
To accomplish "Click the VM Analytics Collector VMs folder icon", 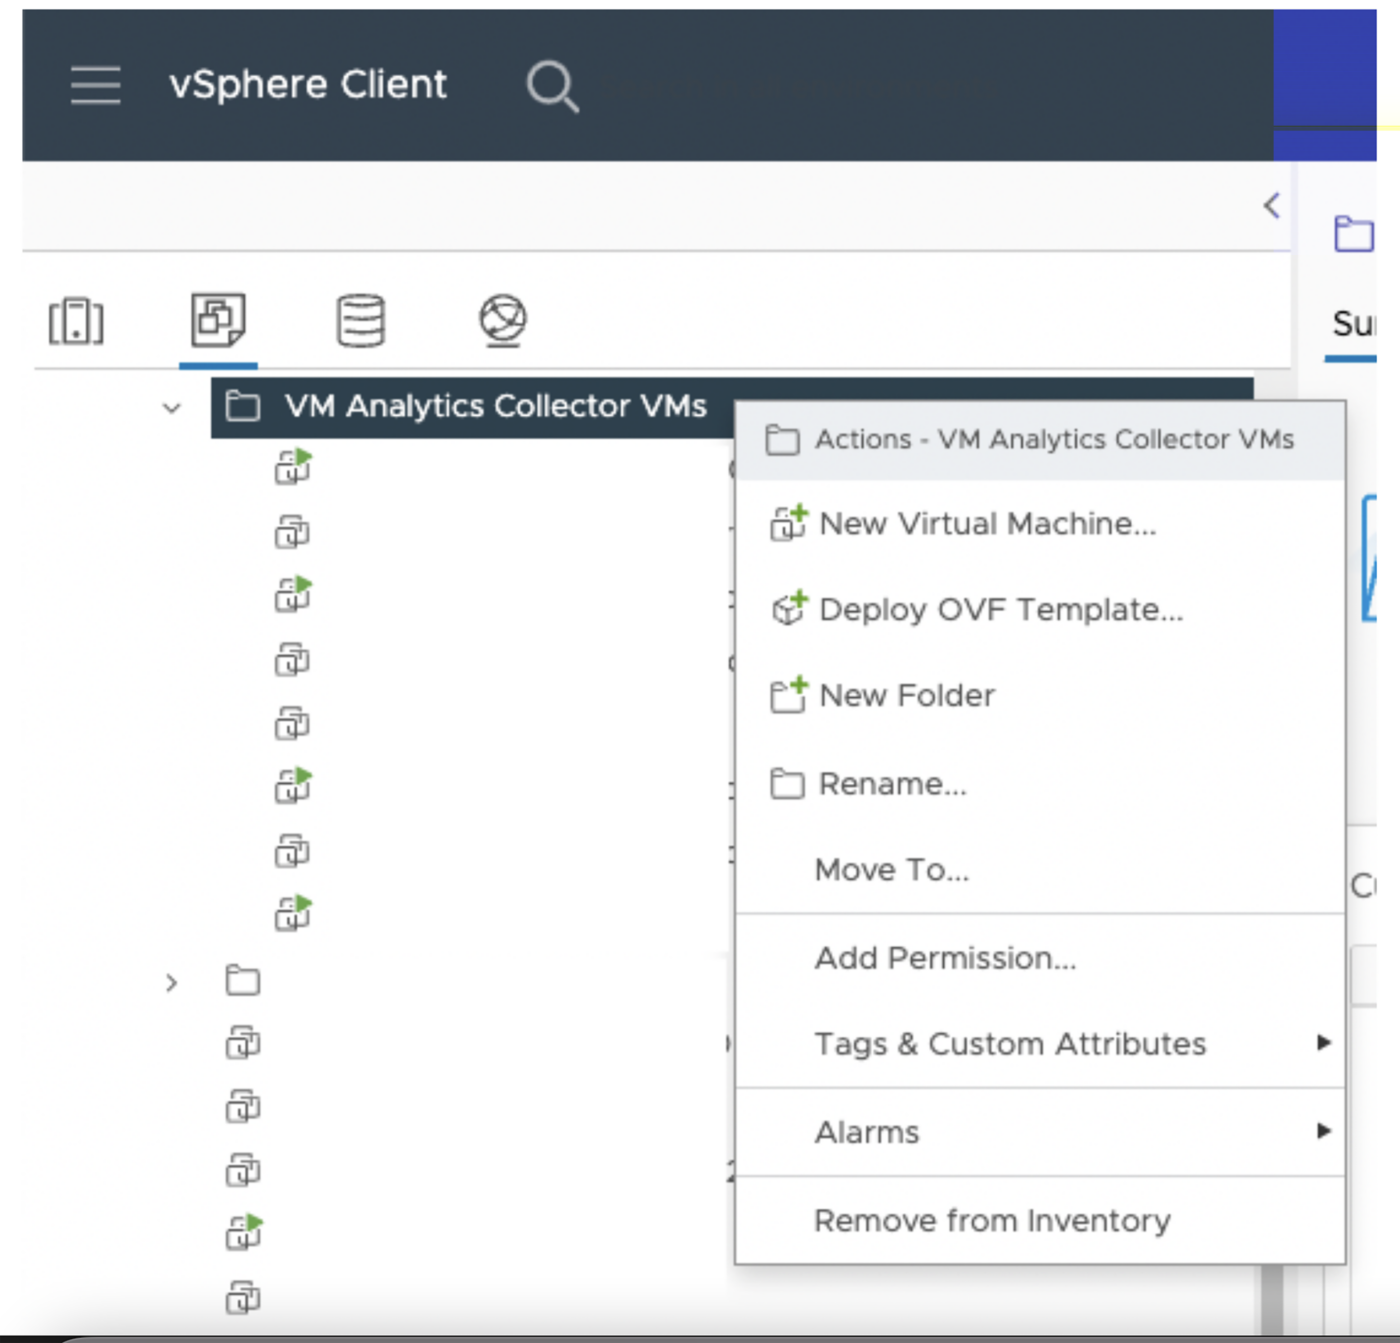I will point(242,406).
